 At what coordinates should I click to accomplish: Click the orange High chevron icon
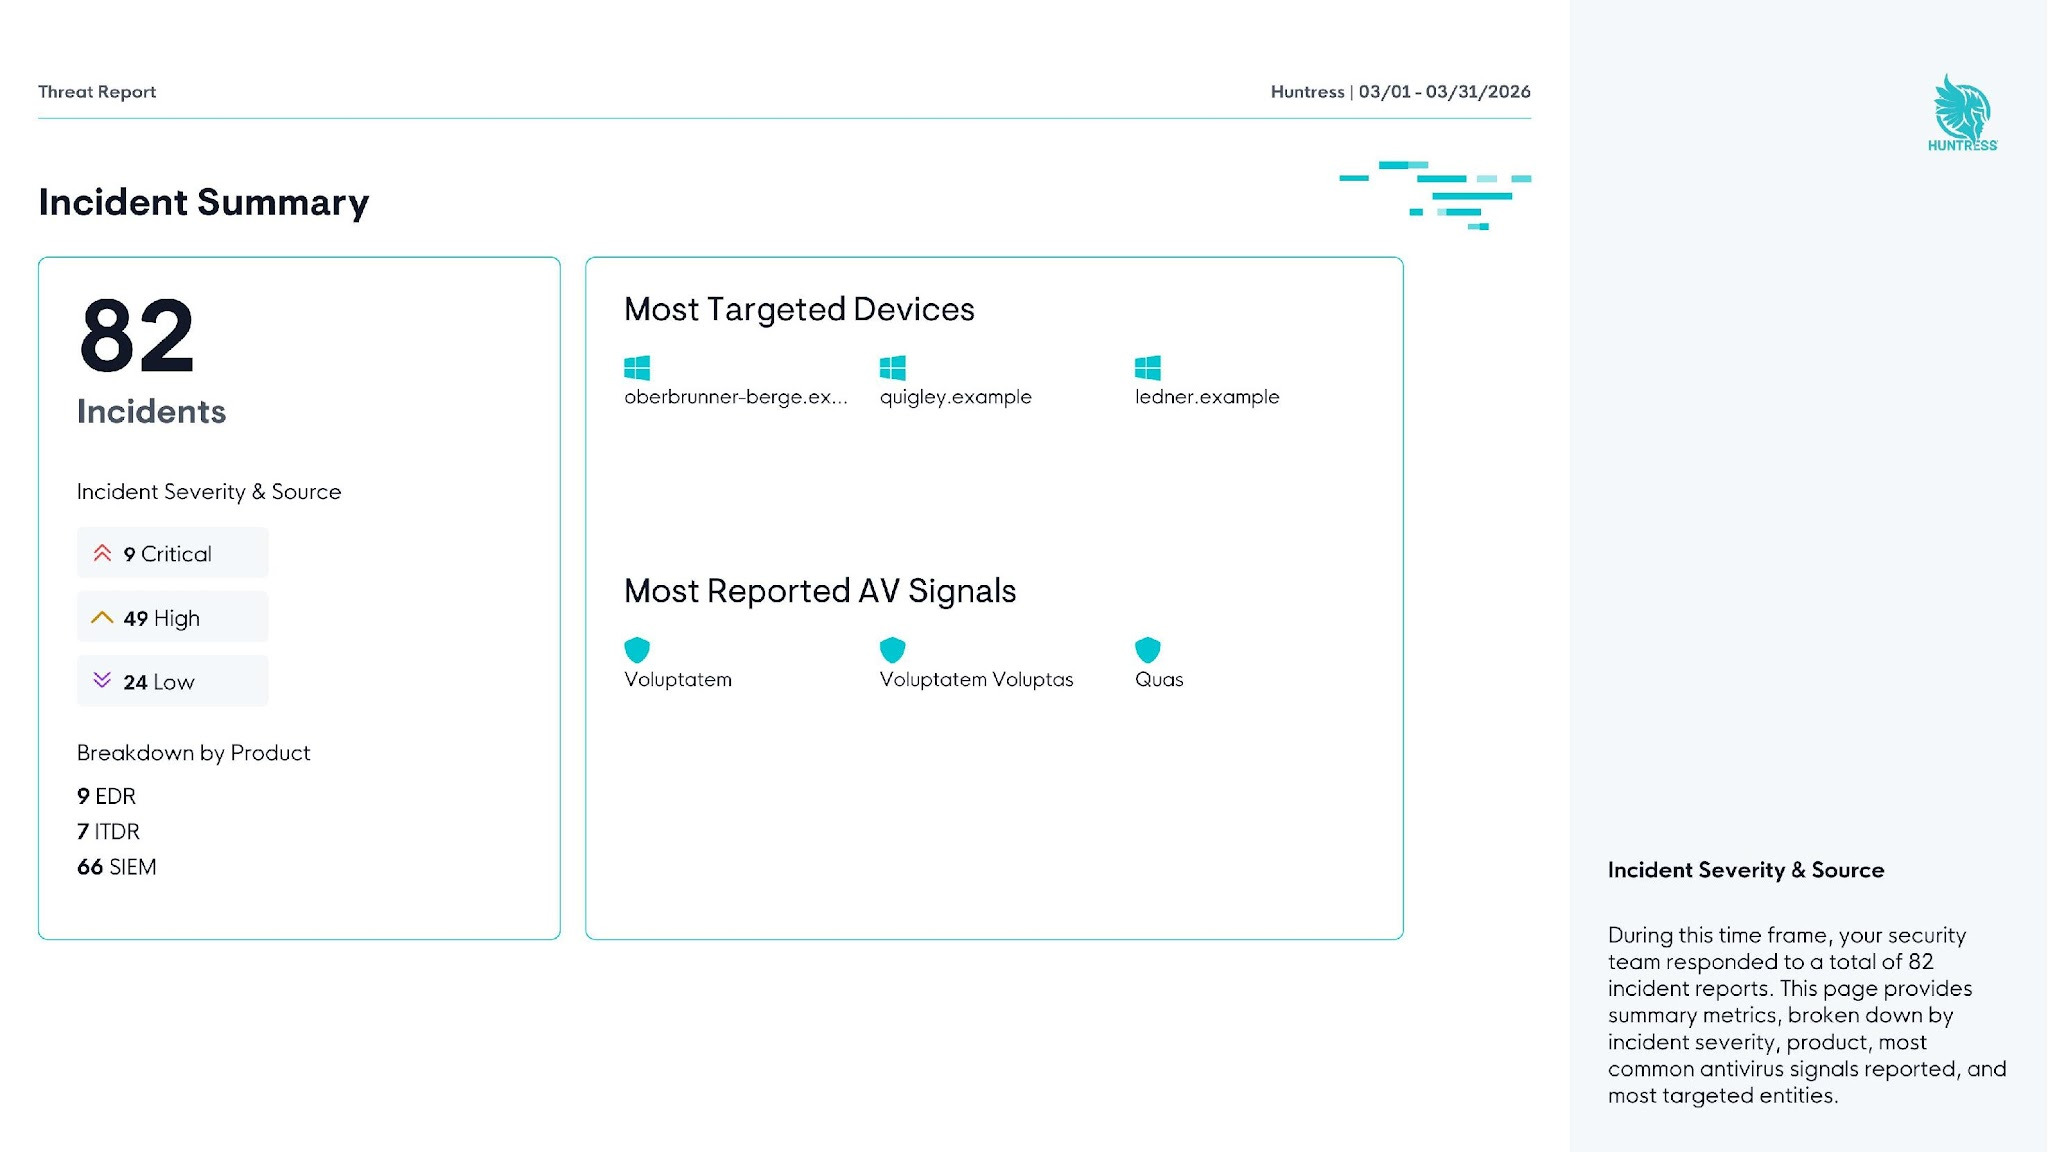coord(102,618)
